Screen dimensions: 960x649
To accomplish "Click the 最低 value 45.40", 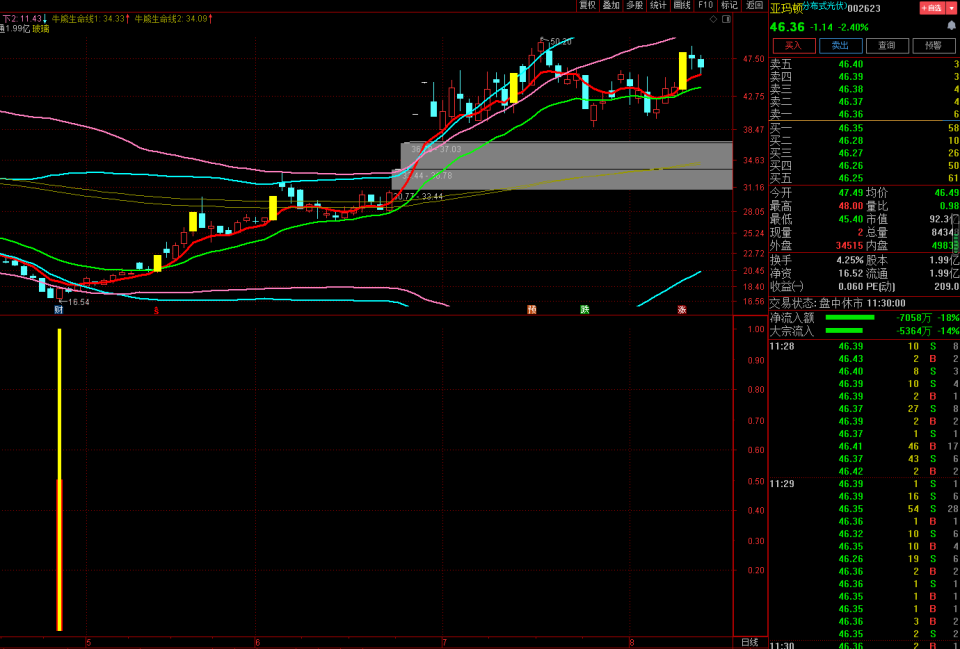I will point(850,219).
